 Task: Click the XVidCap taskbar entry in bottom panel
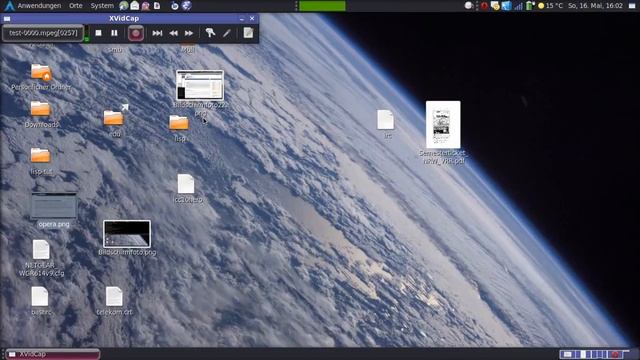point(53,354)
